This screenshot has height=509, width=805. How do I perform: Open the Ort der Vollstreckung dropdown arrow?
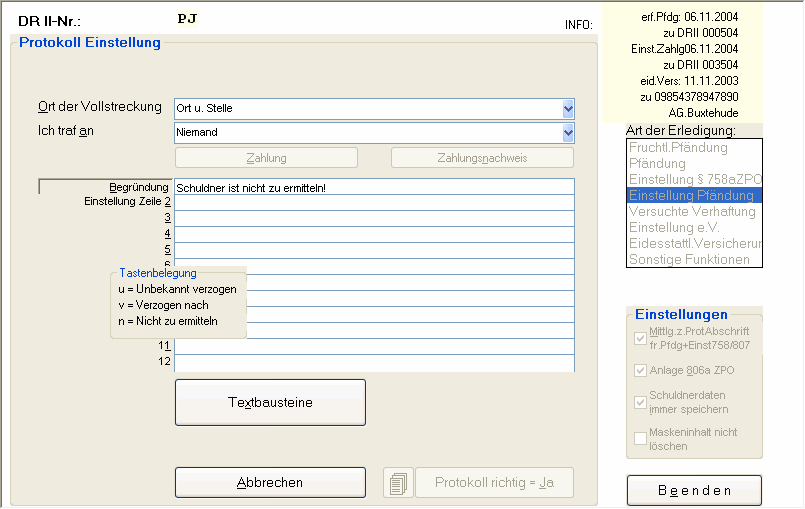pos(568,108)
